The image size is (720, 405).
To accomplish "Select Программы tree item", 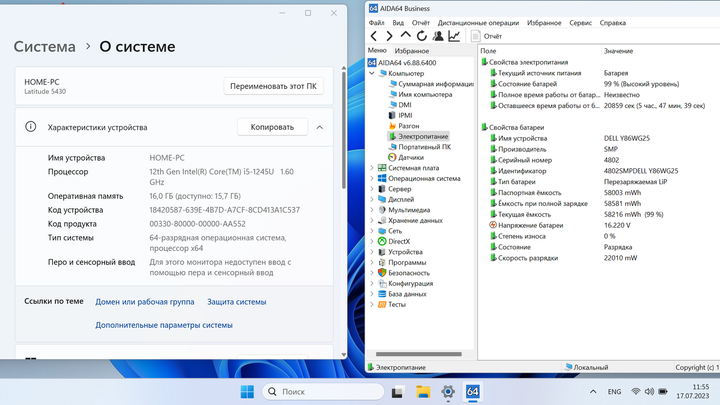I will point(402,263).
